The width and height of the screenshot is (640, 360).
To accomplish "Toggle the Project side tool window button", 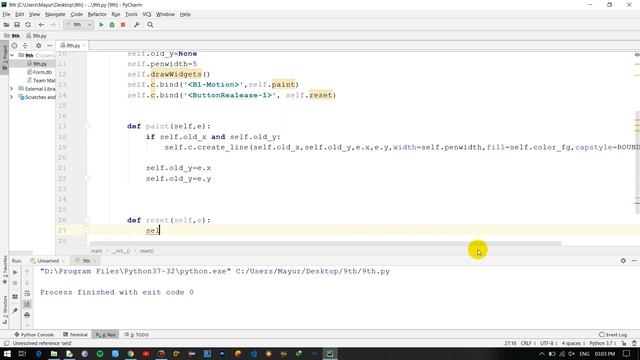I will [4, 57].
